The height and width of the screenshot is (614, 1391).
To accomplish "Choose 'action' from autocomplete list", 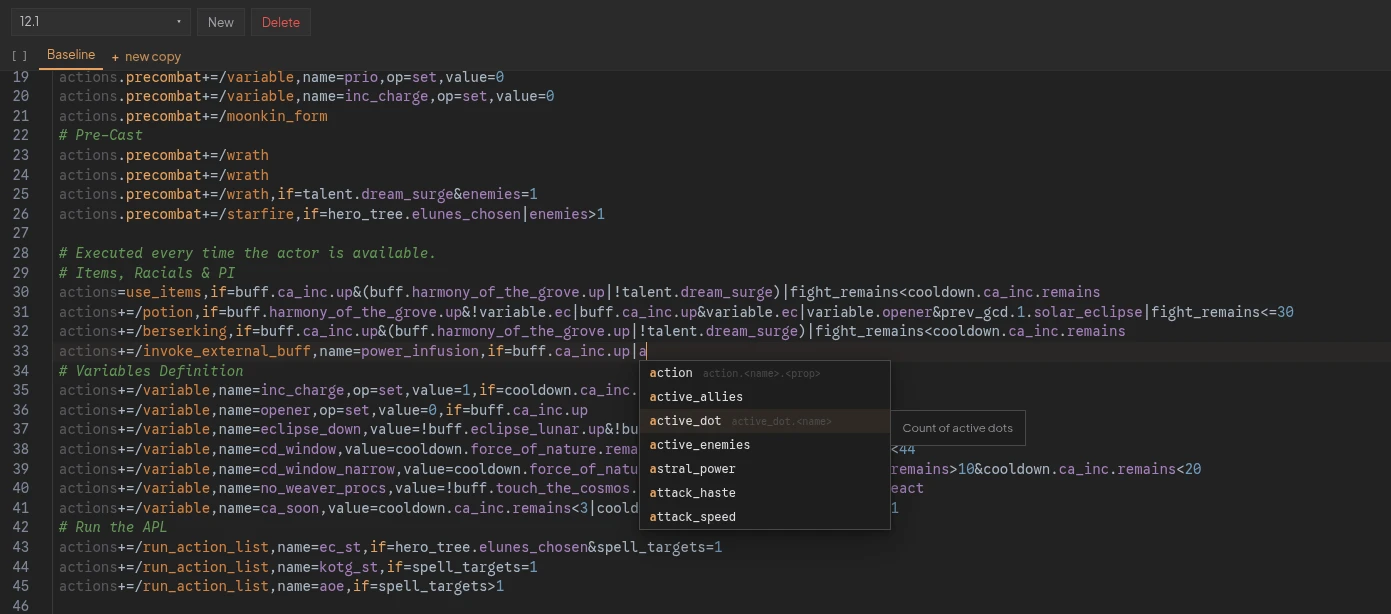I will tap(765, 373).
